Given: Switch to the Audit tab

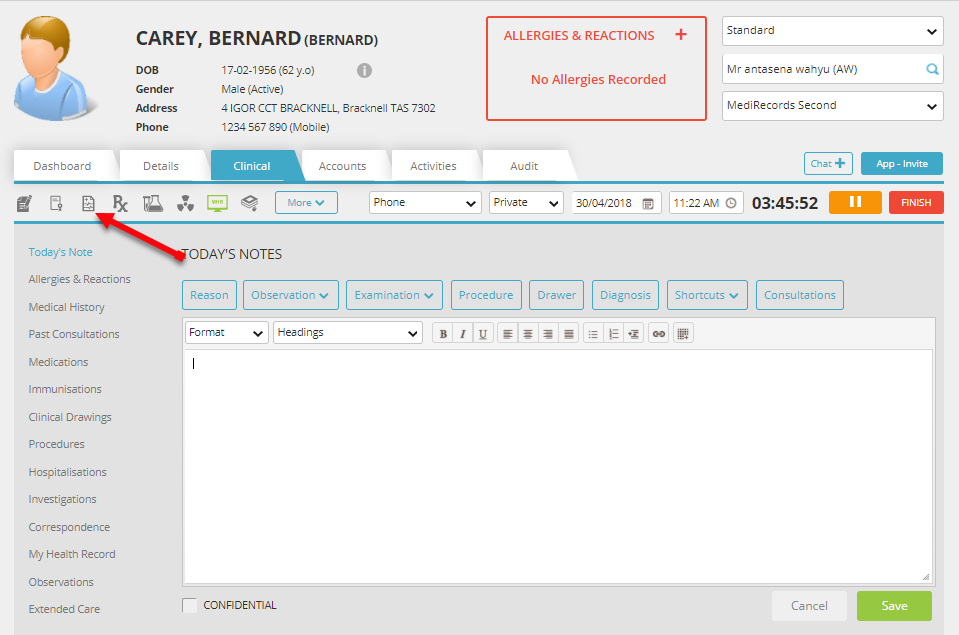Looking at the screenshot, I should [x=524, y=166].
